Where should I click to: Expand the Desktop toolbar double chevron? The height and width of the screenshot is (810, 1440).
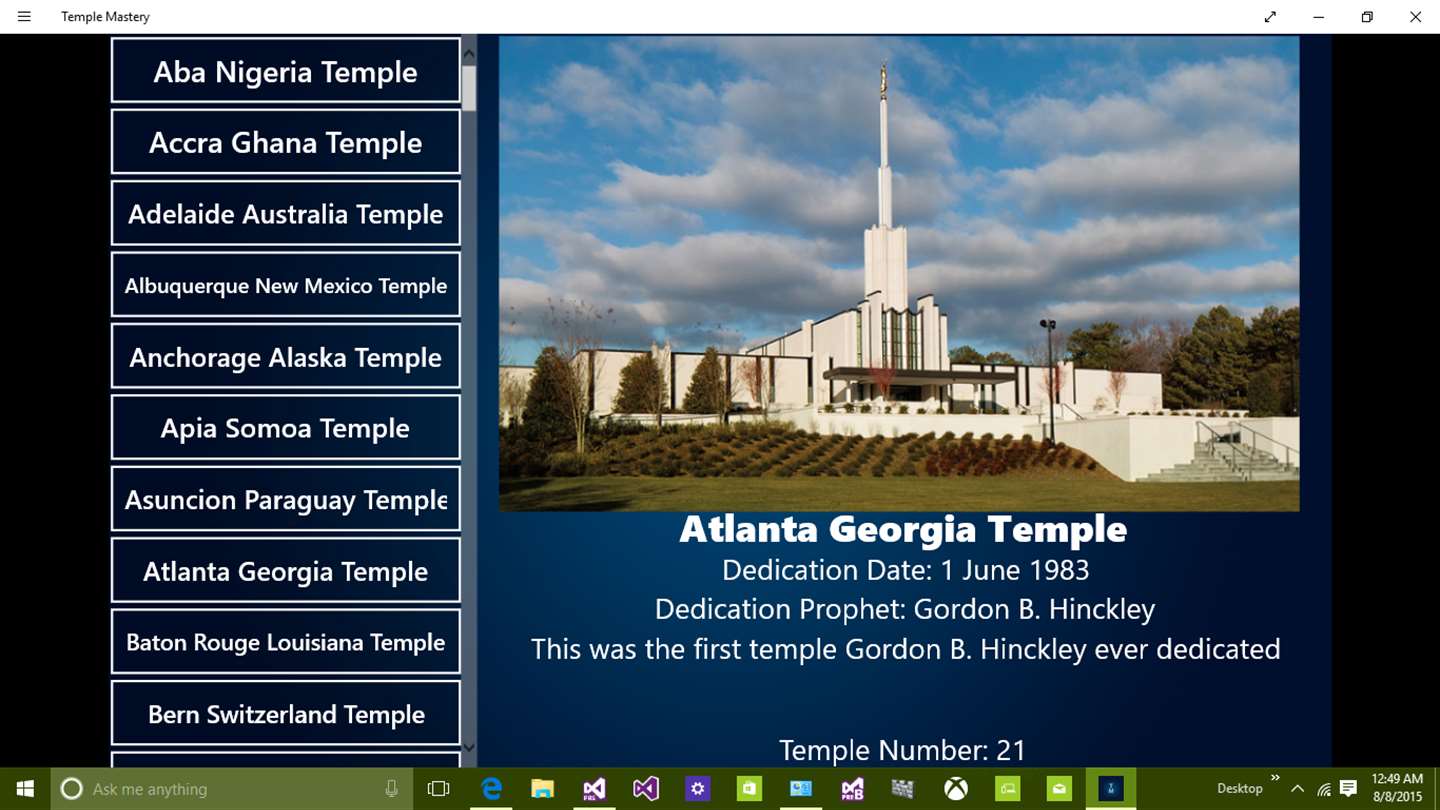click(1275, 778)
